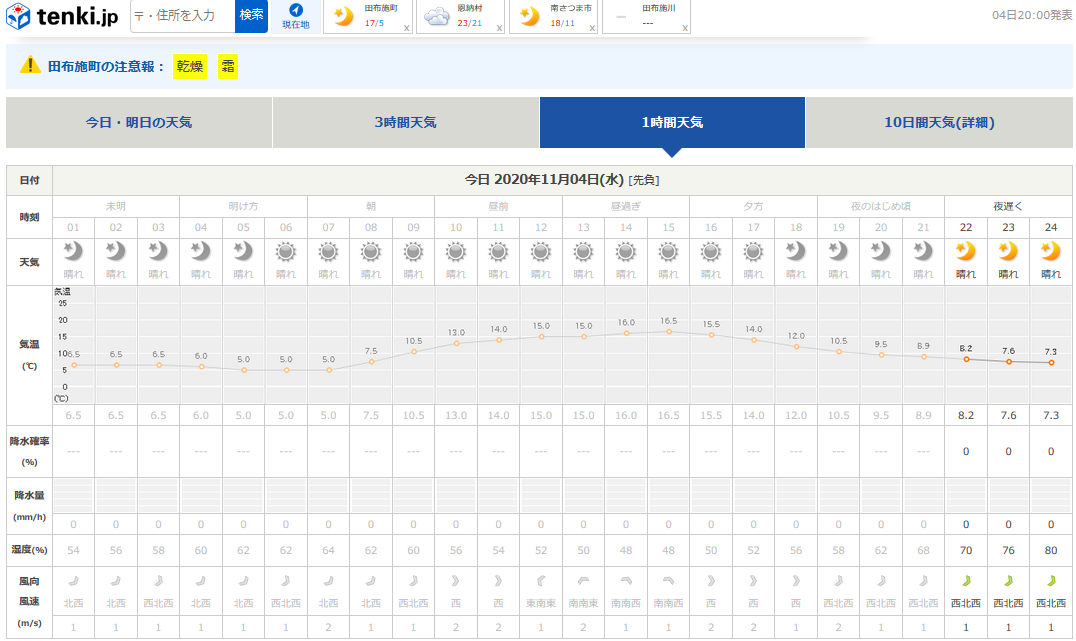This screenshot has height=641, width=1076.
Task: Remove the 田布施町 saved location card
Action: coord(406,28)
